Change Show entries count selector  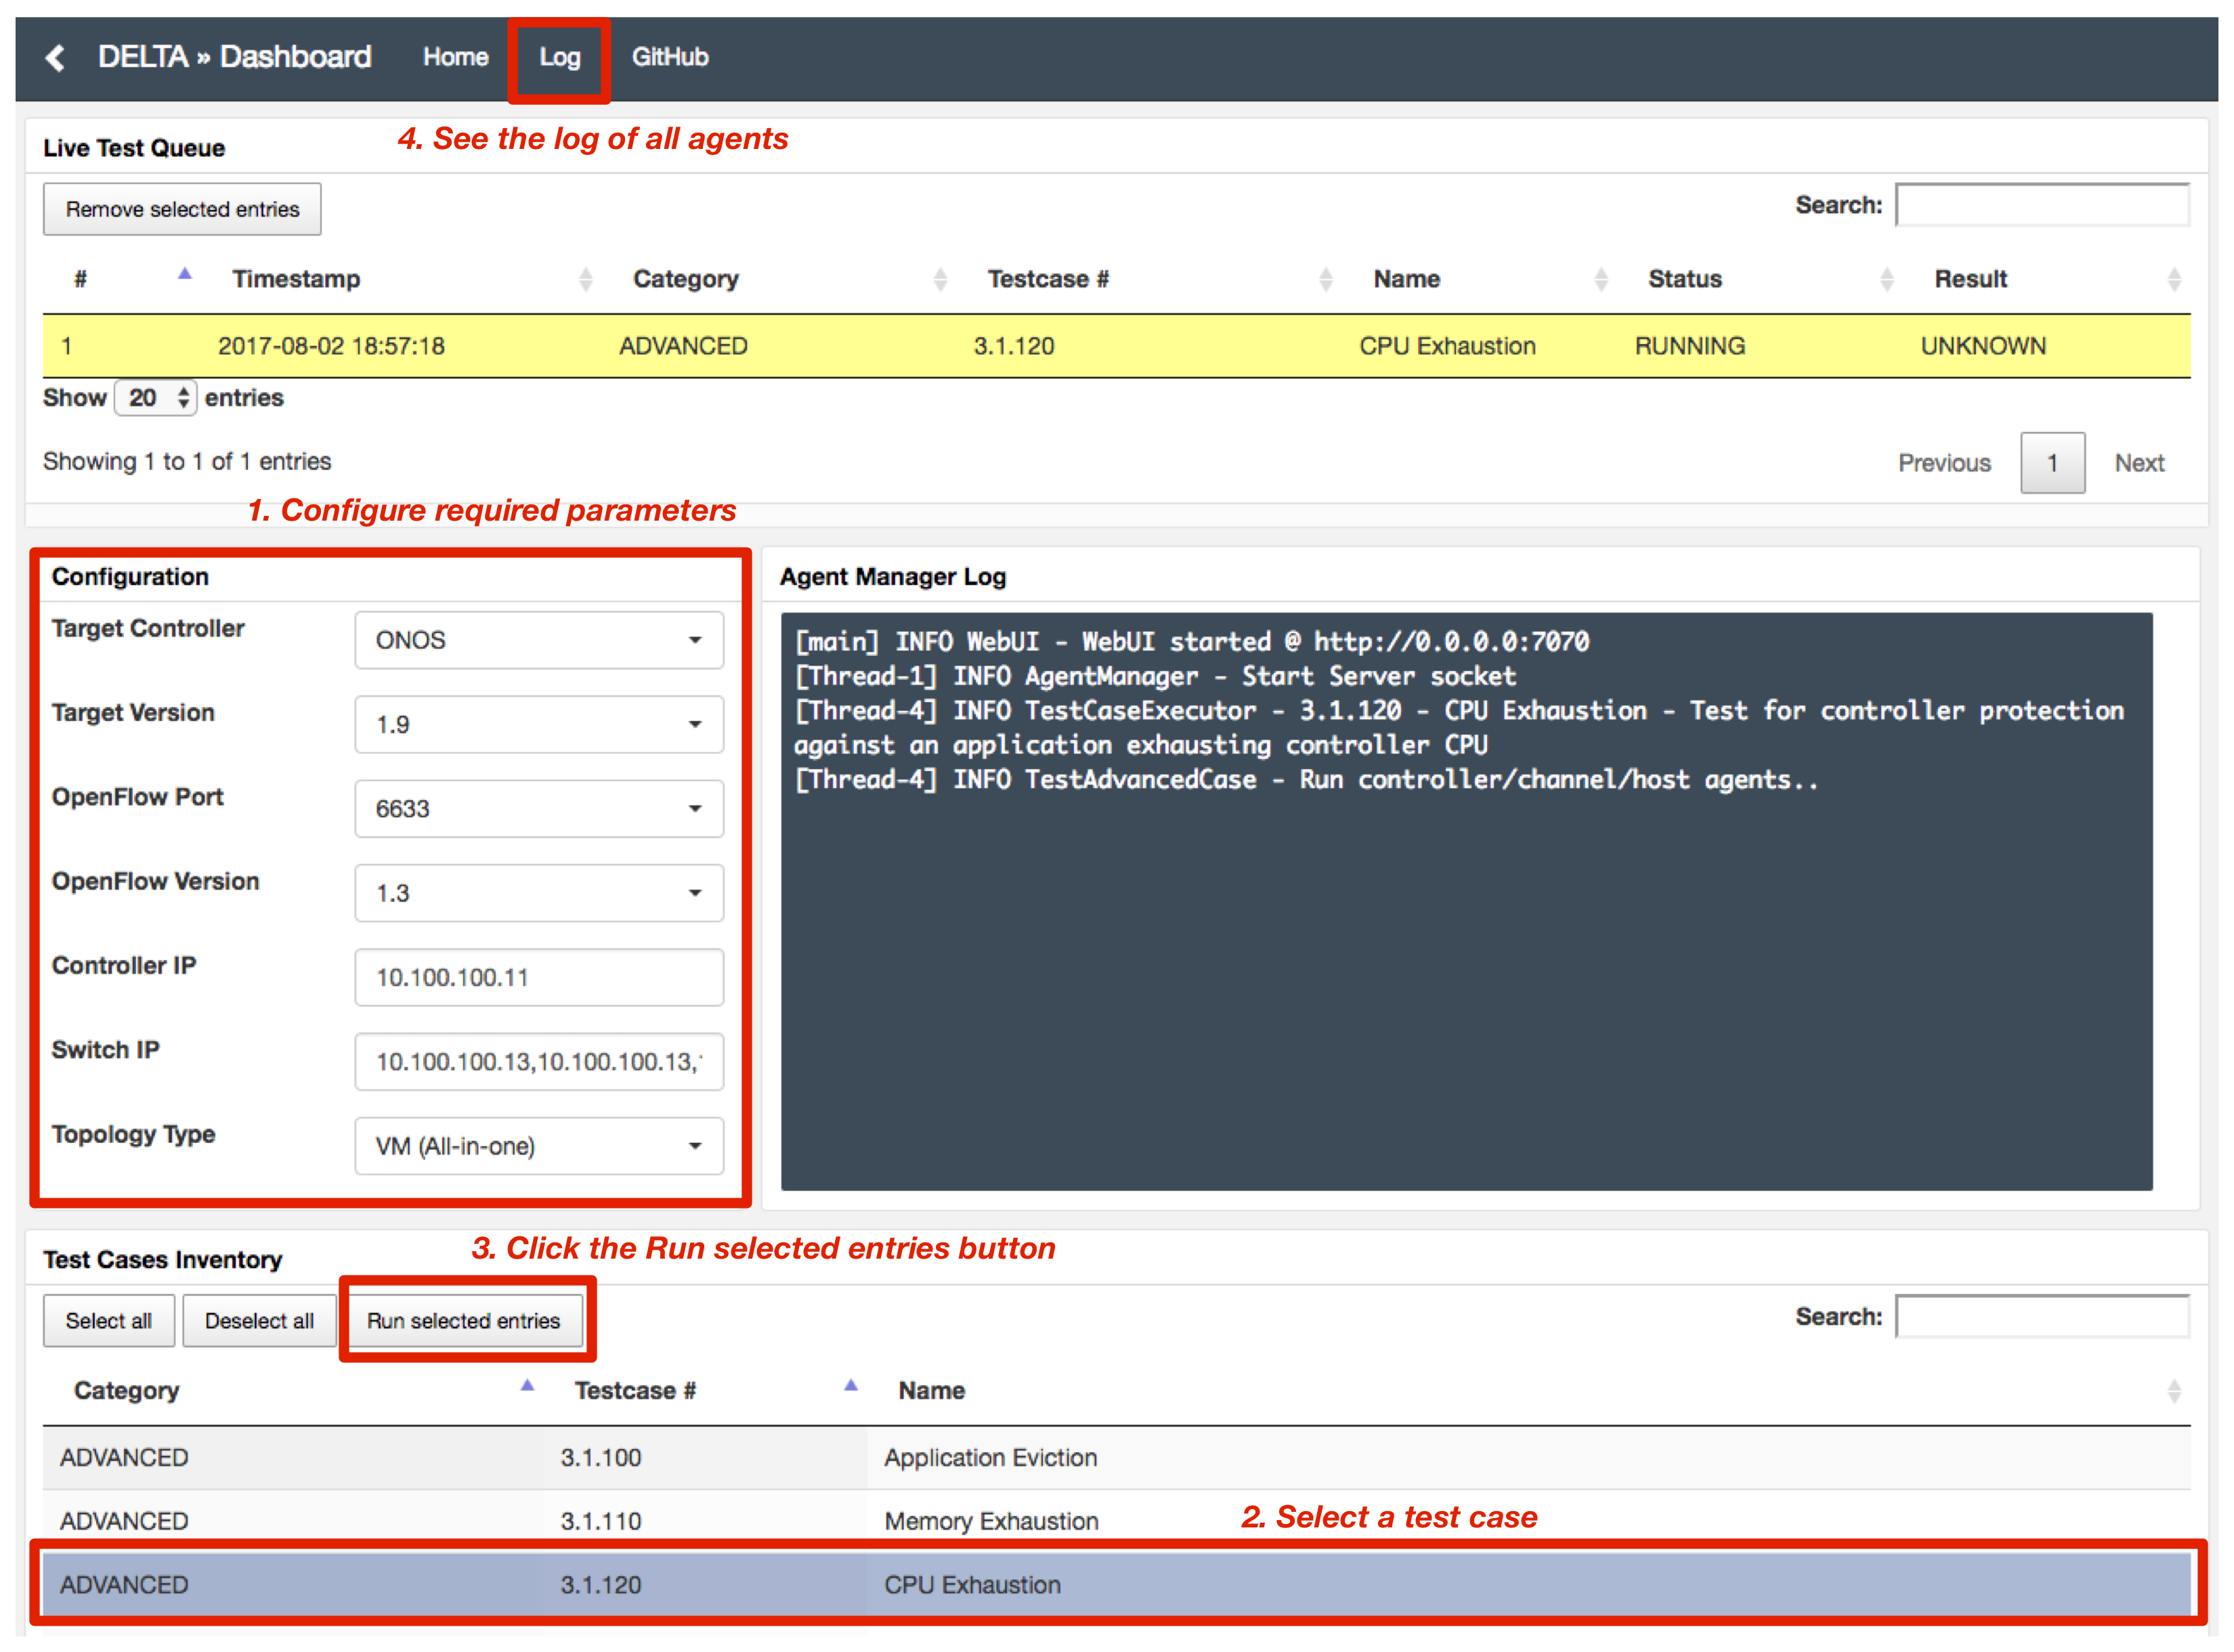[156, 398]
